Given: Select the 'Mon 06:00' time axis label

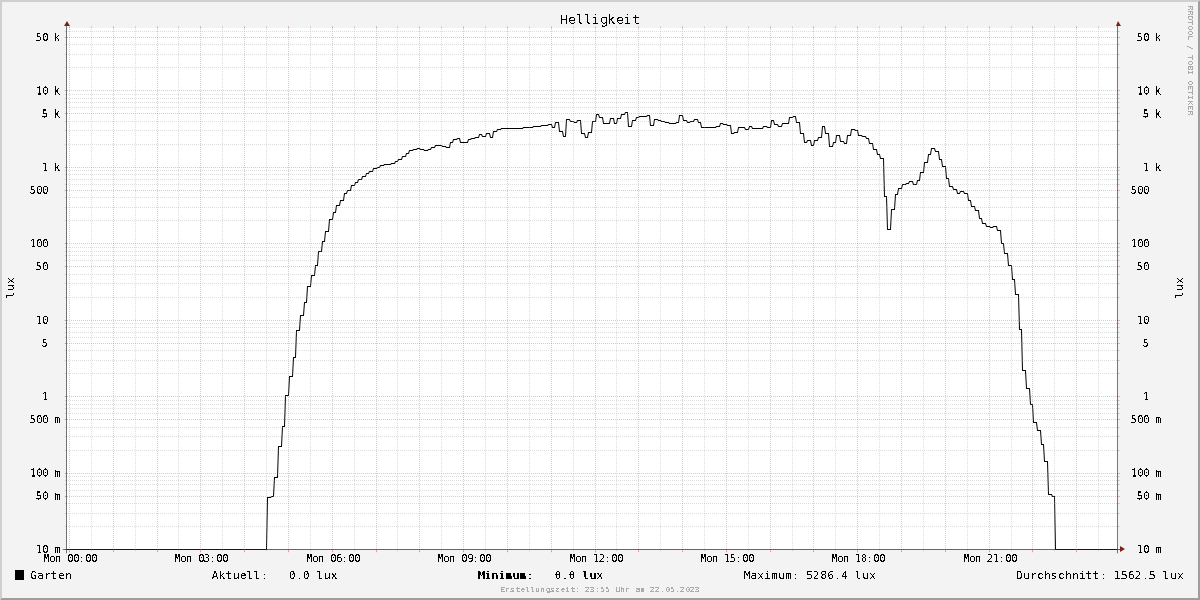Looking at the screenshot, I should pos(333,559).
